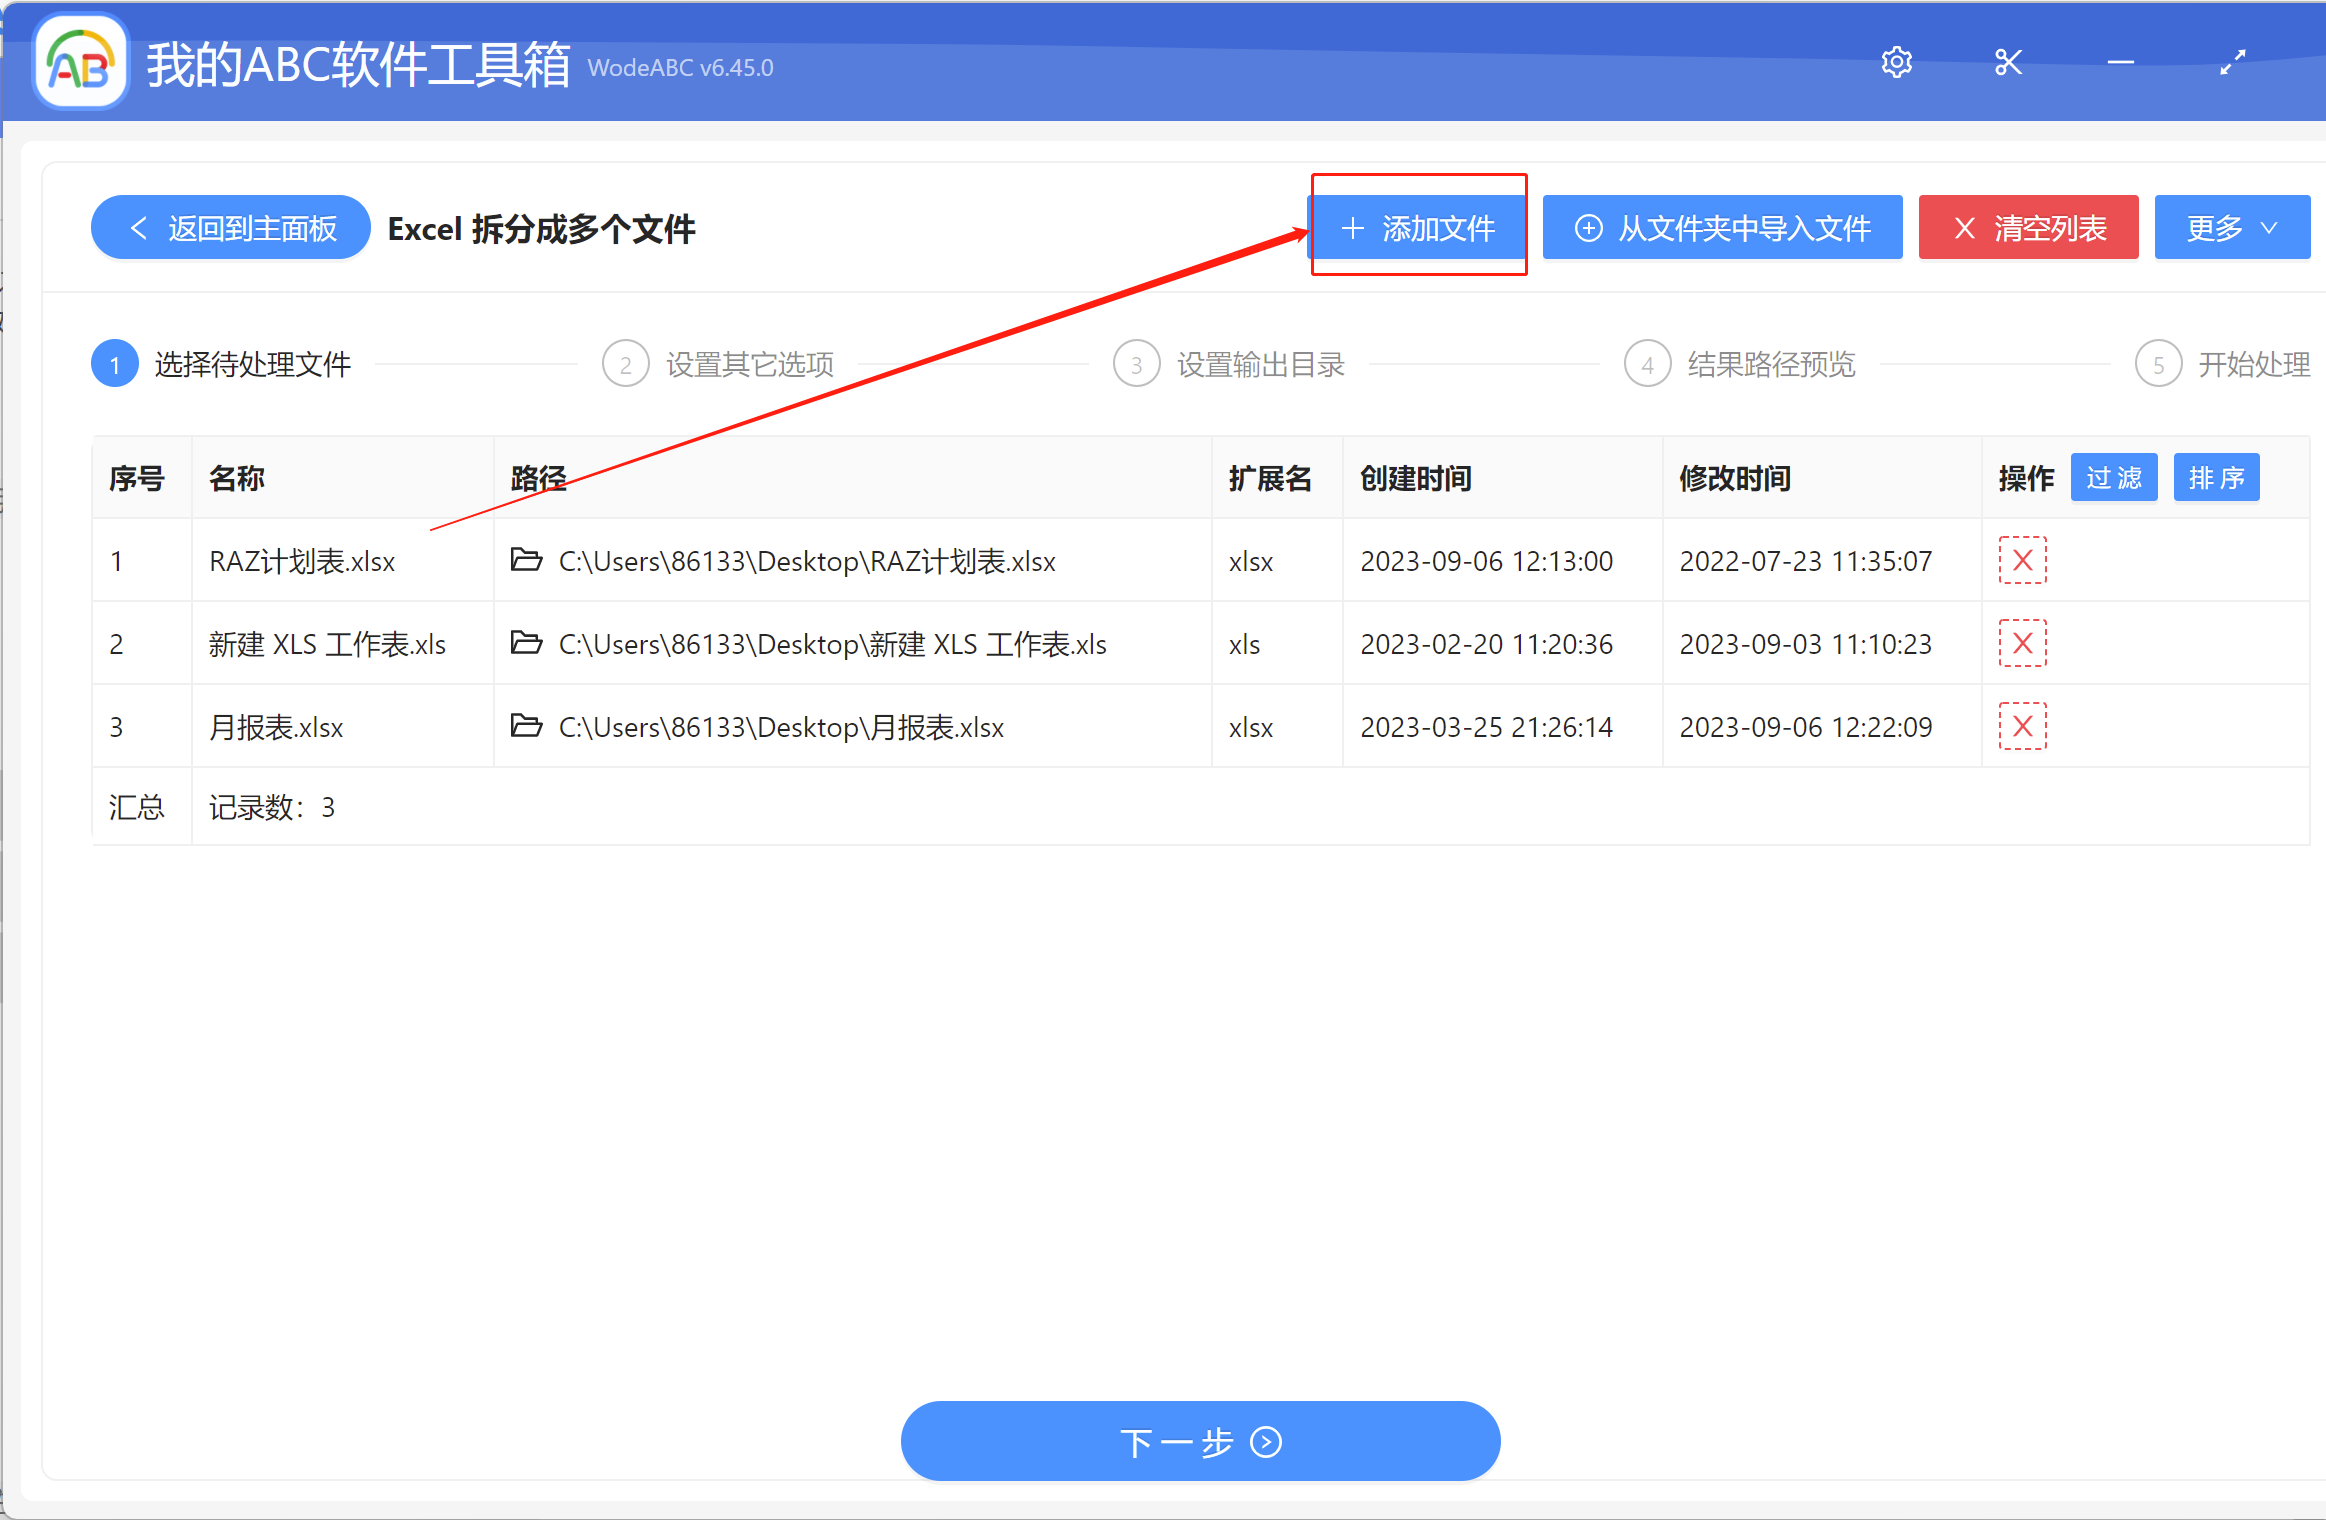Screen dimensions: 2326x1520
Task: Open folder icon beside 新建 XLS 工作表.xls path
Action: [x=526, y=643]
